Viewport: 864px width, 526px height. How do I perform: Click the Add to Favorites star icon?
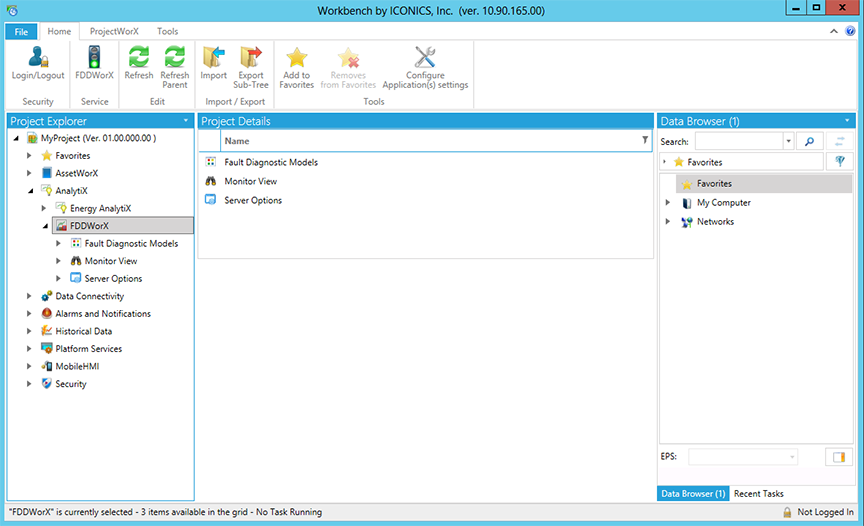click(297, 58)
